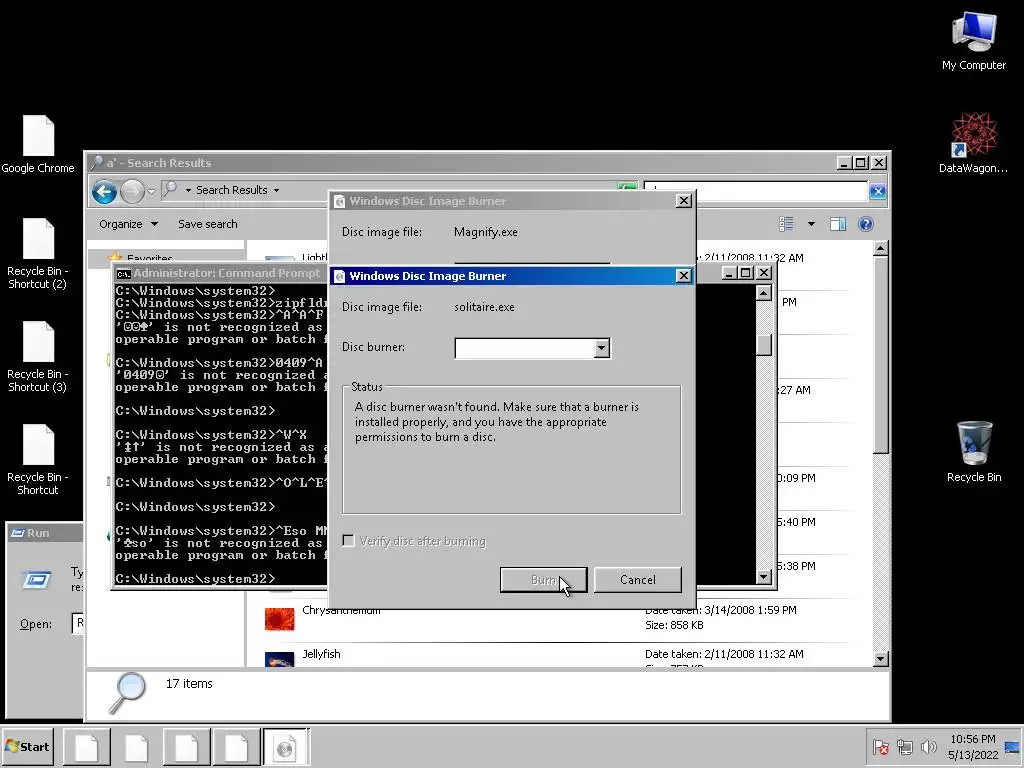Click the Command Prompt title bar icon
1024x768 pixels.
[x=123, y=274]
